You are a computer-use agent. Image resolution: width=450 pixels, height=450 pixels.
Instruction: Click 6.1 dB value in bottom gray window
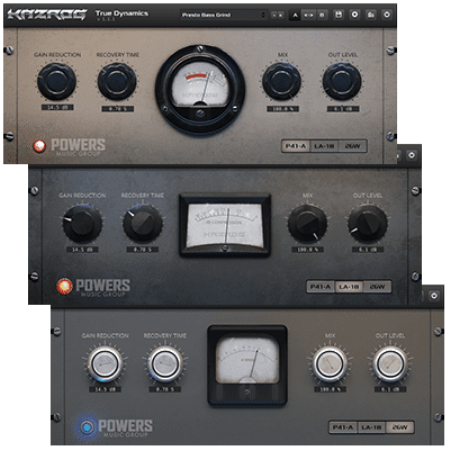[x=390, y=389]
